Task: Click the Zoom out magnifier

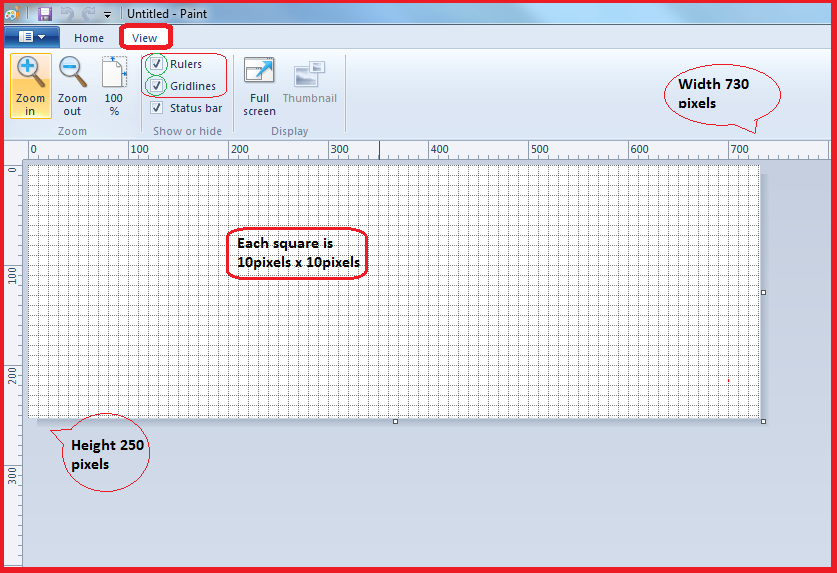Action: point(72,73)
